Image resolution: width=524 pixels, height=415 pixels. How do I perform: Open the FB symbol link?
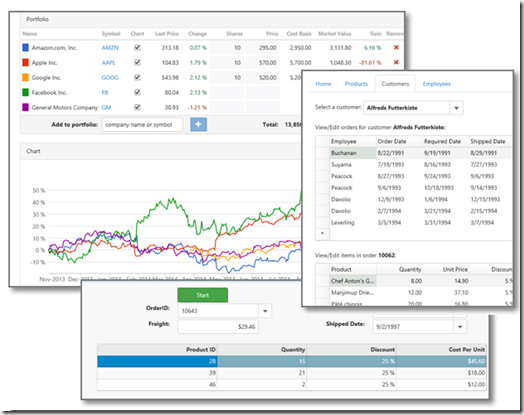[x=105, y=93]
